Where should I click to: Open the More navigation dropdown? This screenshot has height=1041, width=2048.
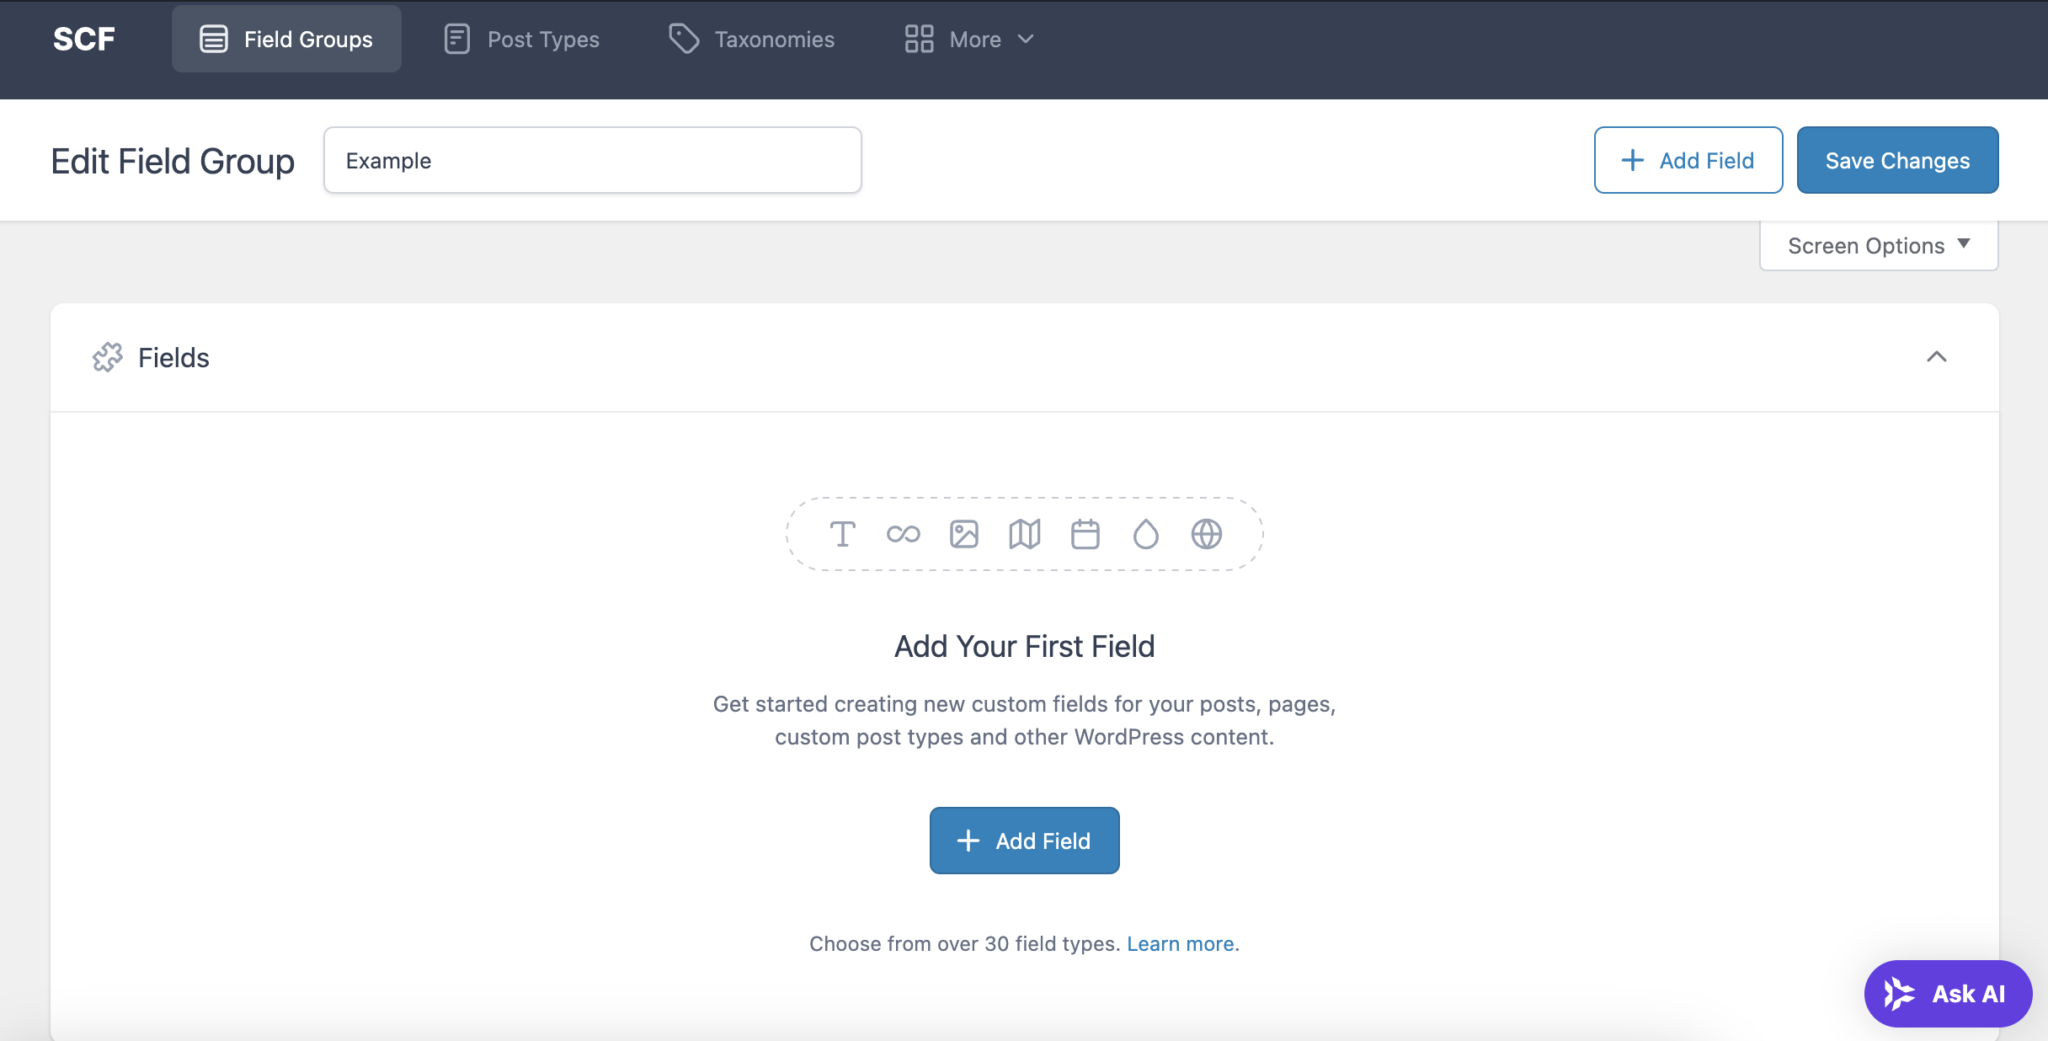pyautogui.click(x=968, y=39)
